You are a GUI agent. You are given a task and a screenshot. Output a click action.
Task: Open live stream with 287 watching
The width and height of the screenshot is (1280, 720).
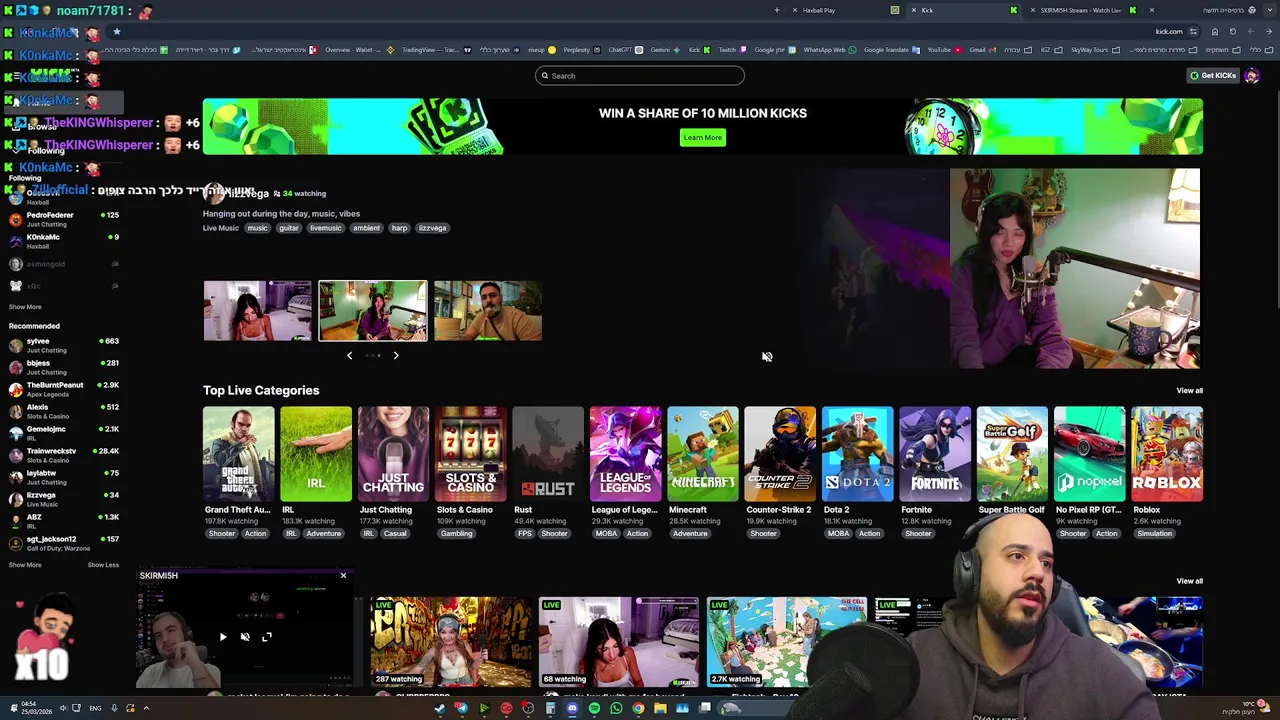point(451,642)
